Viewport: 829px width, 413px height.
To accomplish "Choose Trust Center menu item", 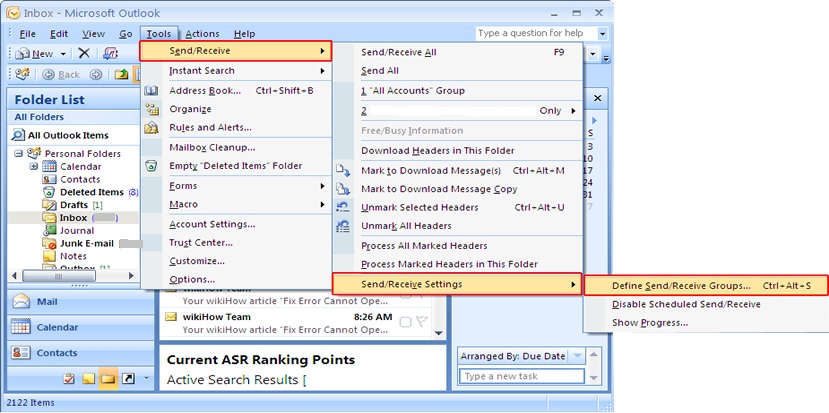I will pyautogui.click(x=236, y=243).
